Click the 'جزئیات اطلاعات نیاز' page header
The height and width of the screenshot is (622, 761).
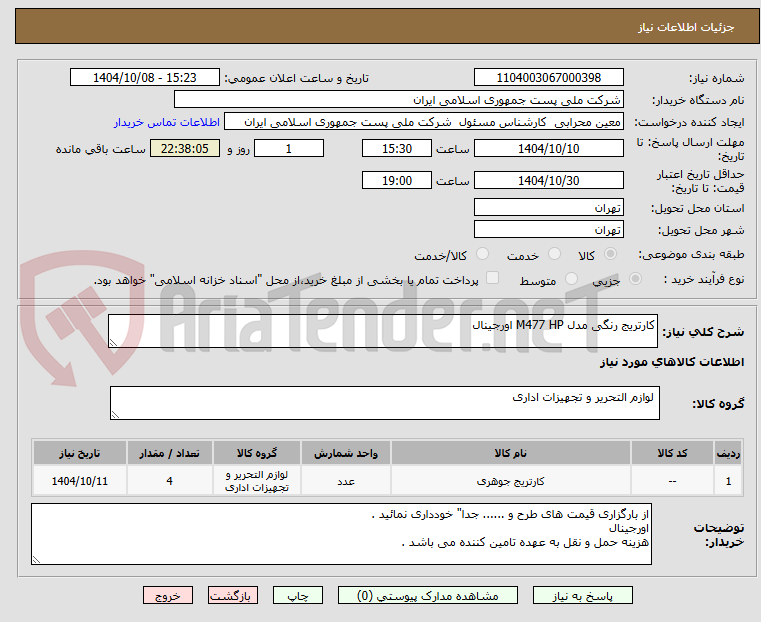(686, 27)
